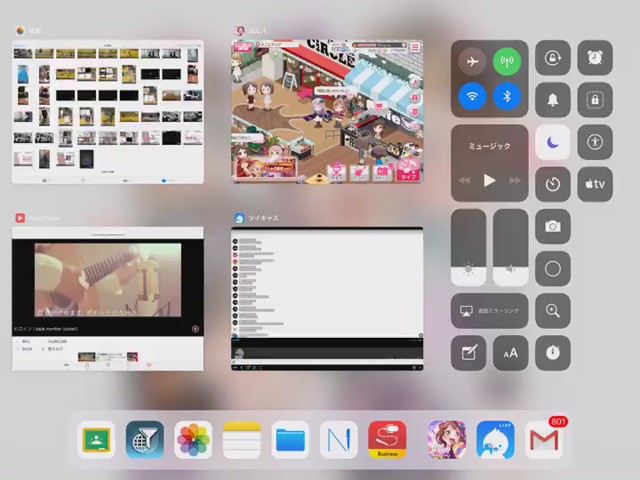Toggle rotation lock button

[553, 58]
